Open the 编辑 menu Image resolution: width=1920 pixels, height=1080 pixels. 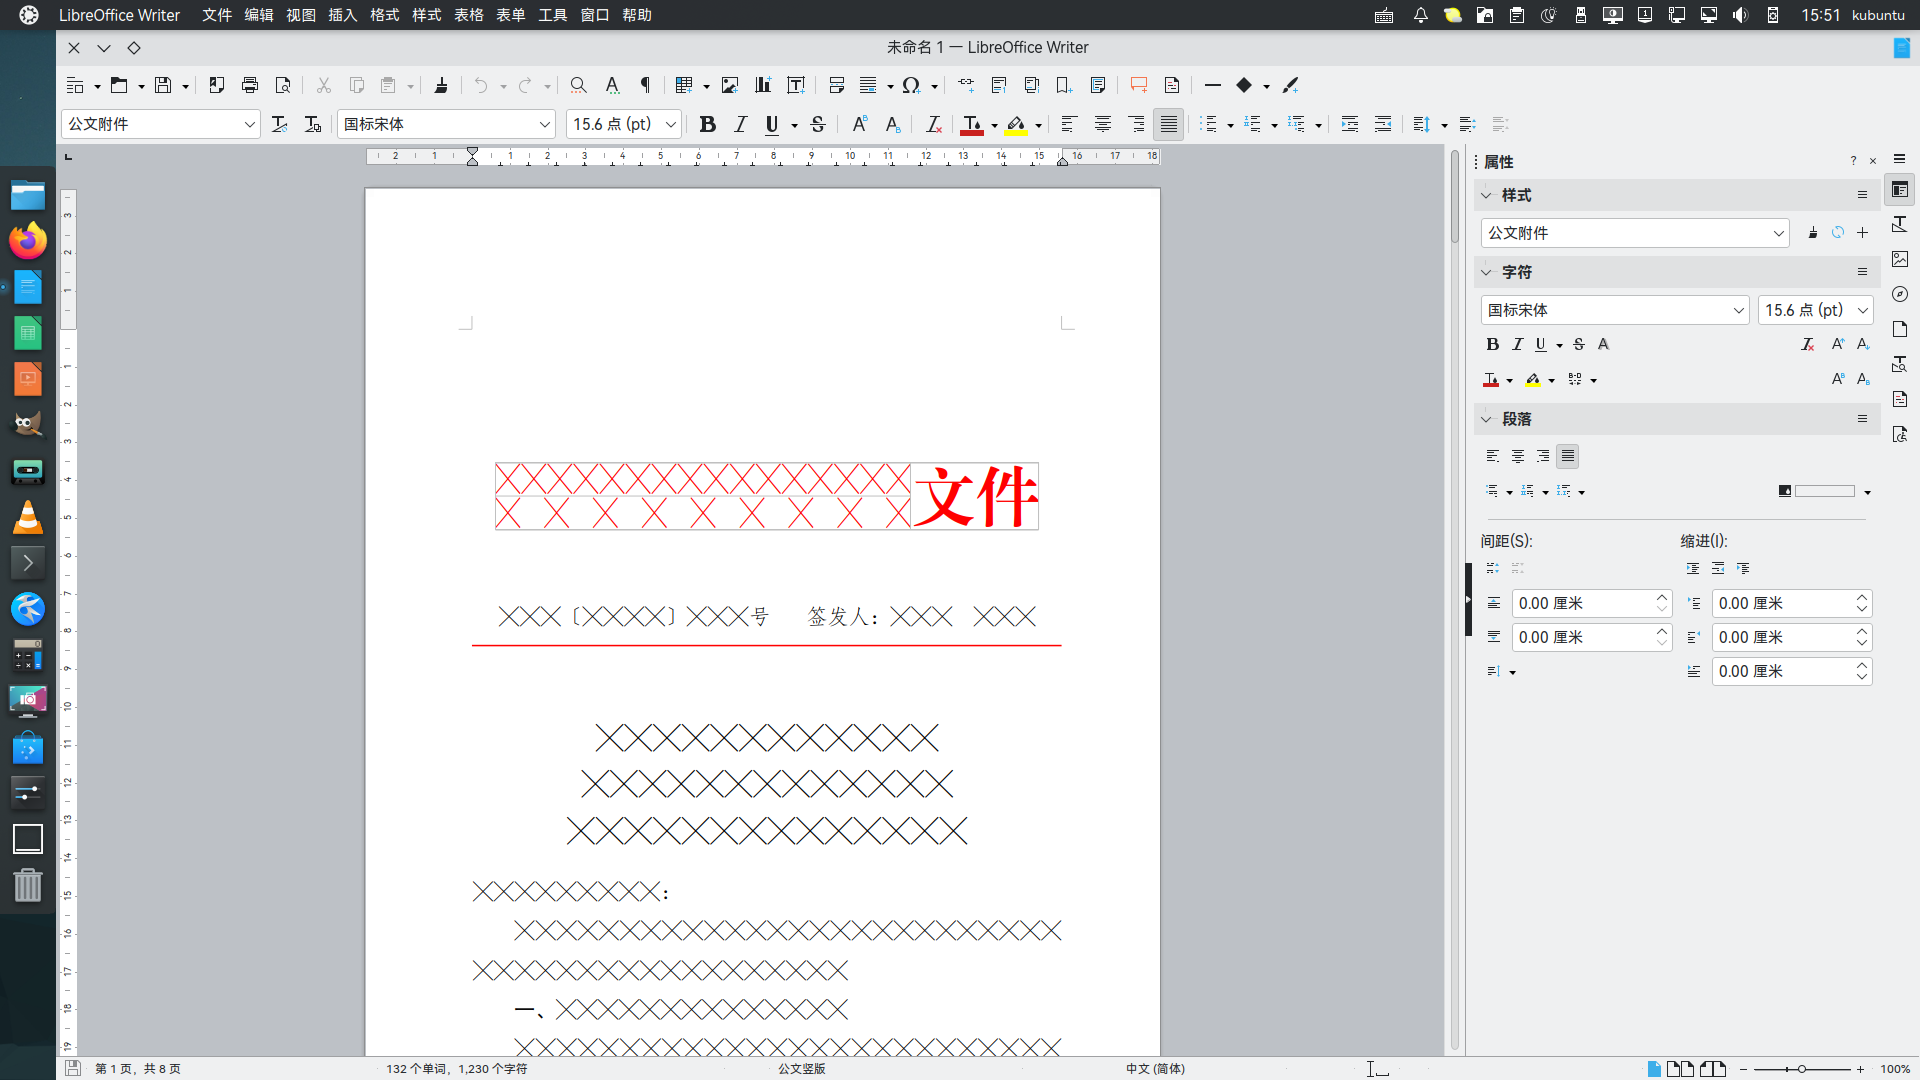259,15
